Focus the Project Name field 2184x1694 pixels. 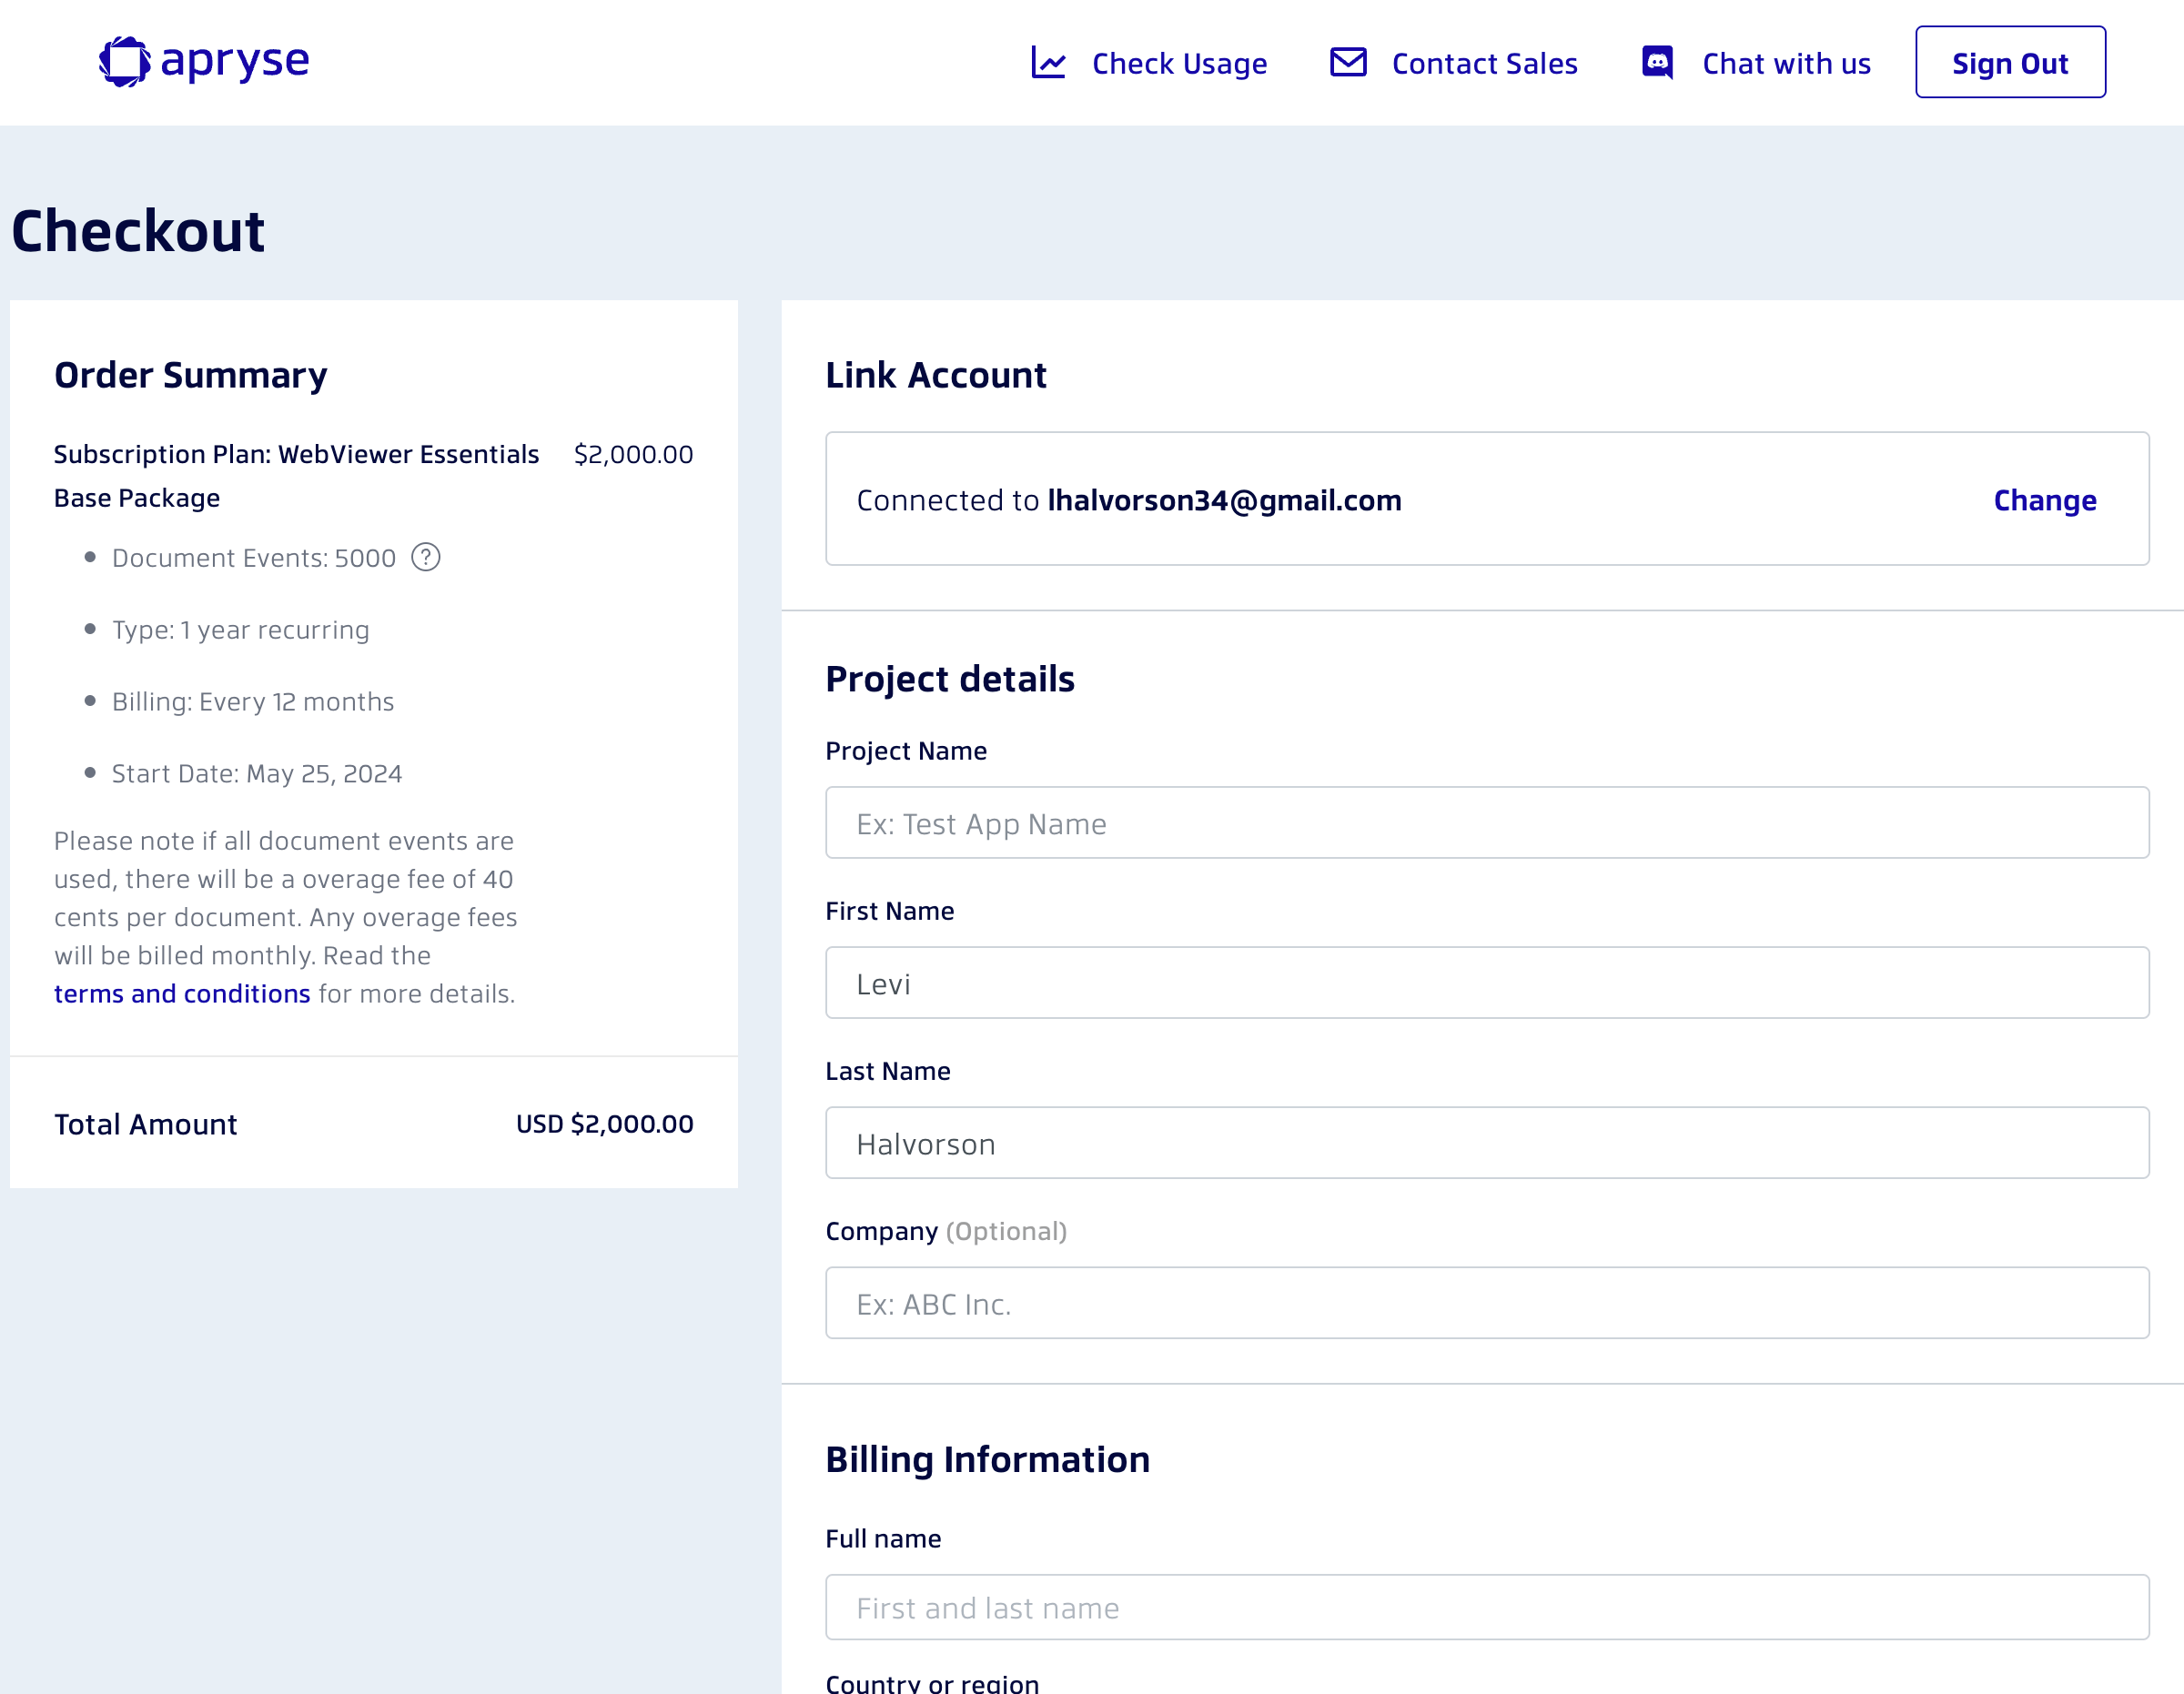[x=1486, y=823]
